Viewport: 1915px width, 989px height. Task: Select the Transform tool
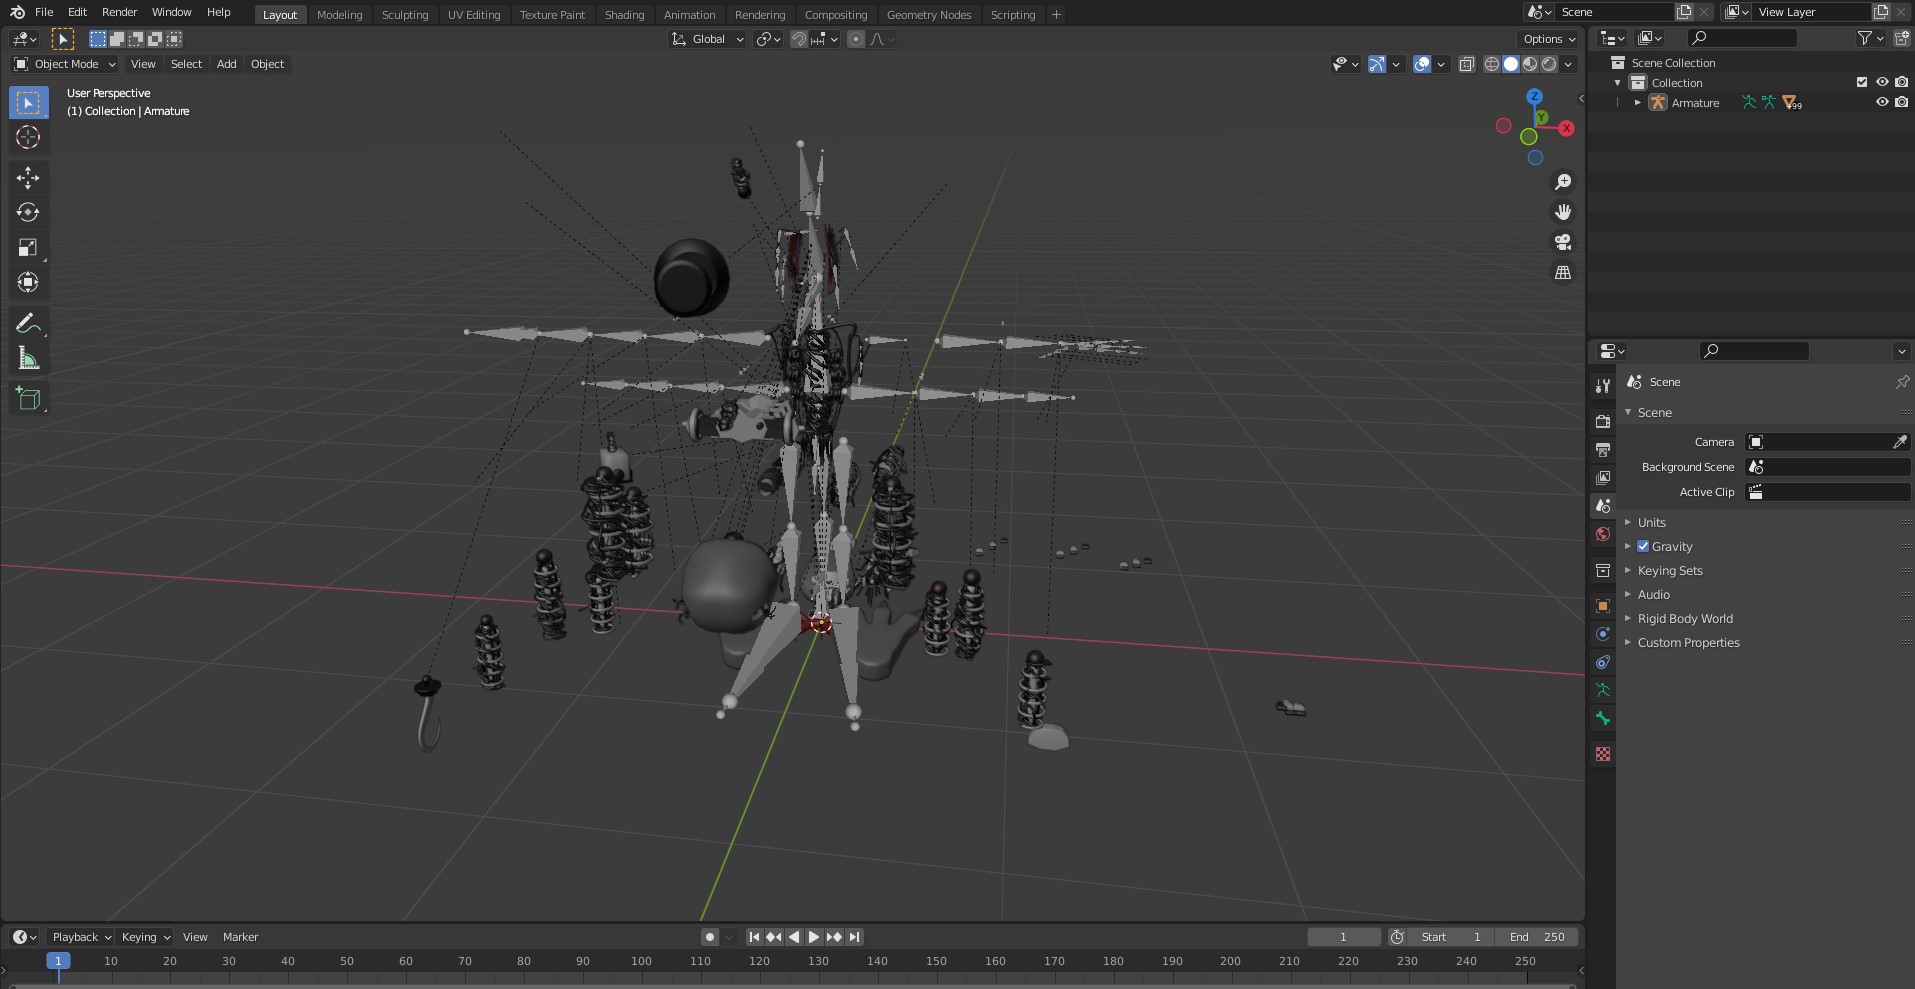tap(28, 282)
